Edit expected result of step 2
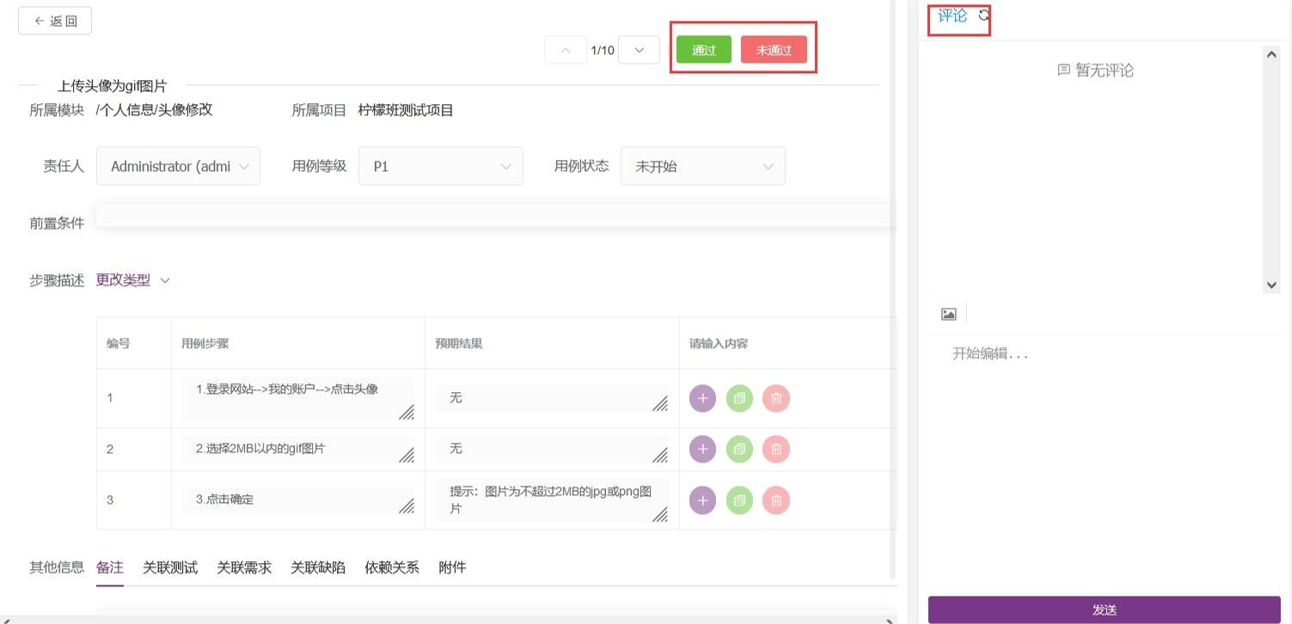The image size is (1292, 624). [x=552, y=449]
